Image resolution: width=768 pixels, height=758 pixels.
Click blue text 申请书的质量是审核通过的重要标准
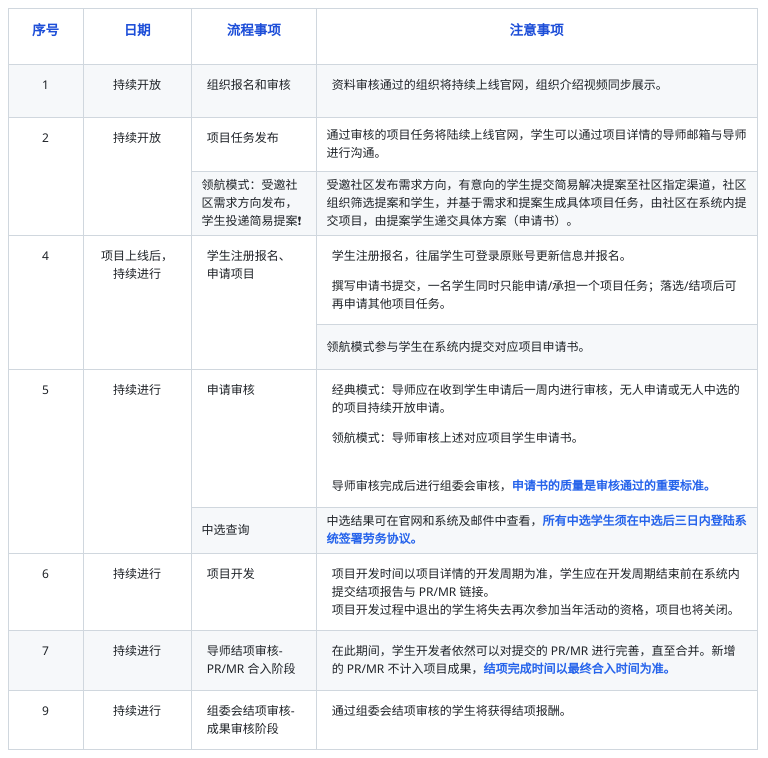(x=611, y=486)
